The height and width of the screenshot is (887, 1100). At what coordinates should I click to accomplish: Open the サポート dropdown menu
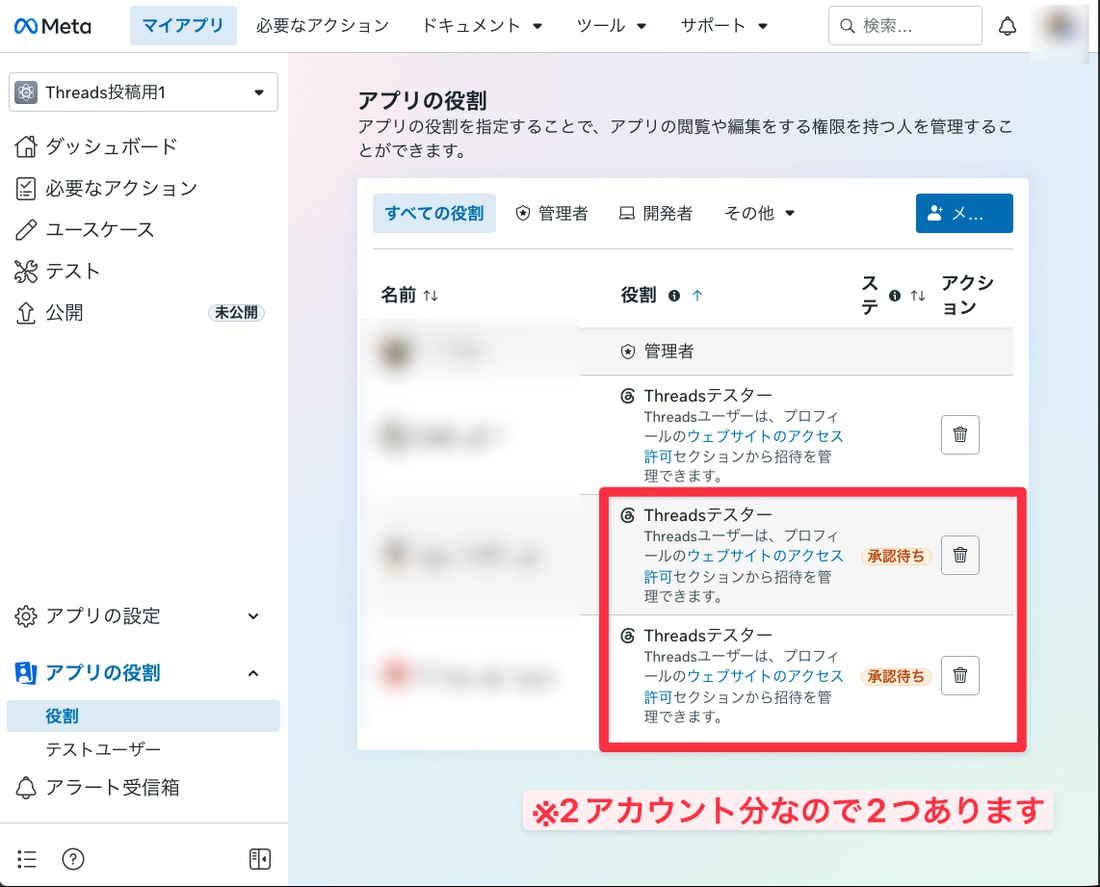click(x=724, y=26)
